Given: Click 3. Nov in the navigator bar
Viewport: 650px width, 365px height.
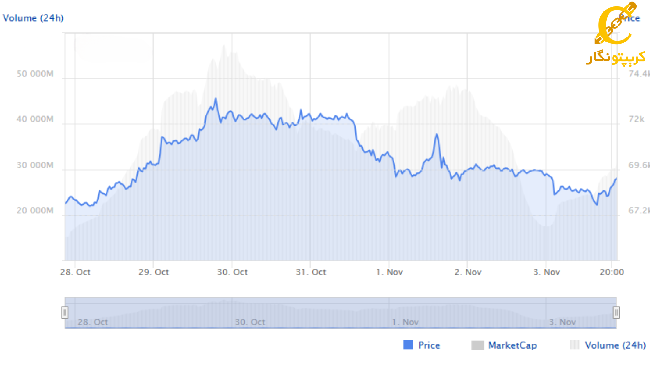Looking at the screenshot, I should coord(563,322).
